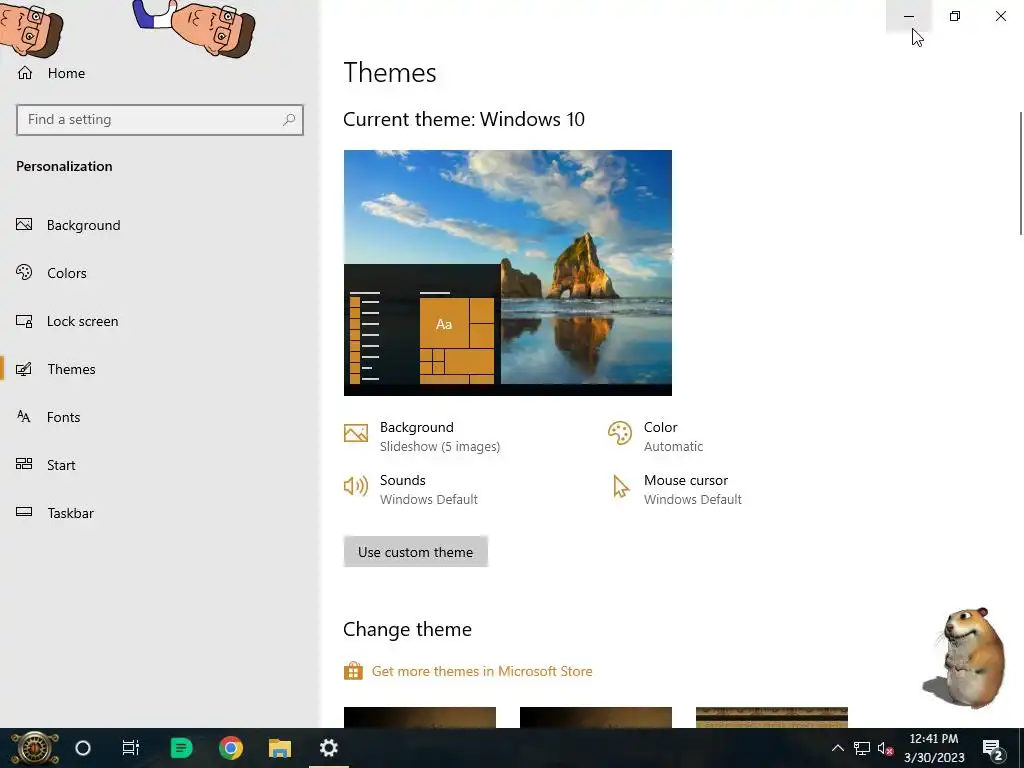
Task: Click the Taskbar icon in sidebar
Action: click(24, 512)
